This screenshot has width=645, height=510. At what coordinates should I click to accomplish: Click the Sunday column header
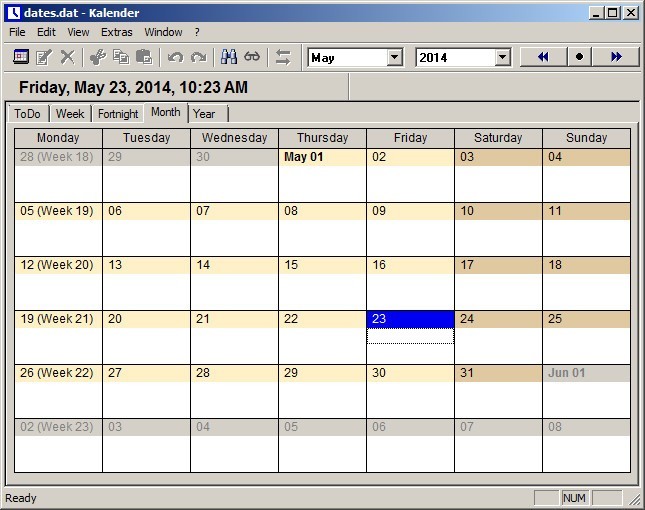pyautogui.click(x=586, y=138)
